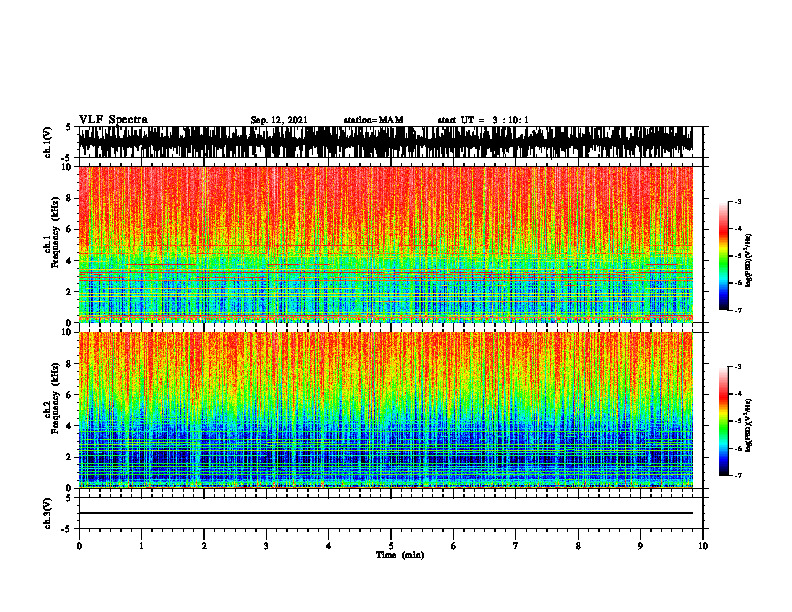Click the "0" tick on the Time axis
The width and height of the screenshot is (792, 612).
click(79, 546)
